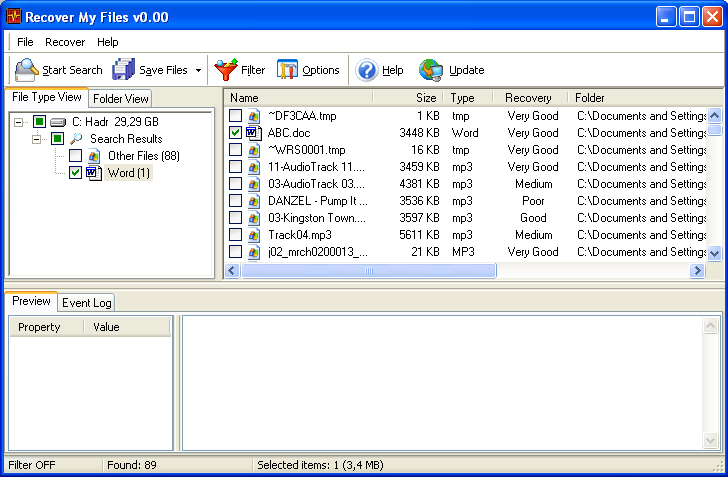The image size is (728, 477).
Task: Select the Other Files (88) tree item
Action: 143,156
